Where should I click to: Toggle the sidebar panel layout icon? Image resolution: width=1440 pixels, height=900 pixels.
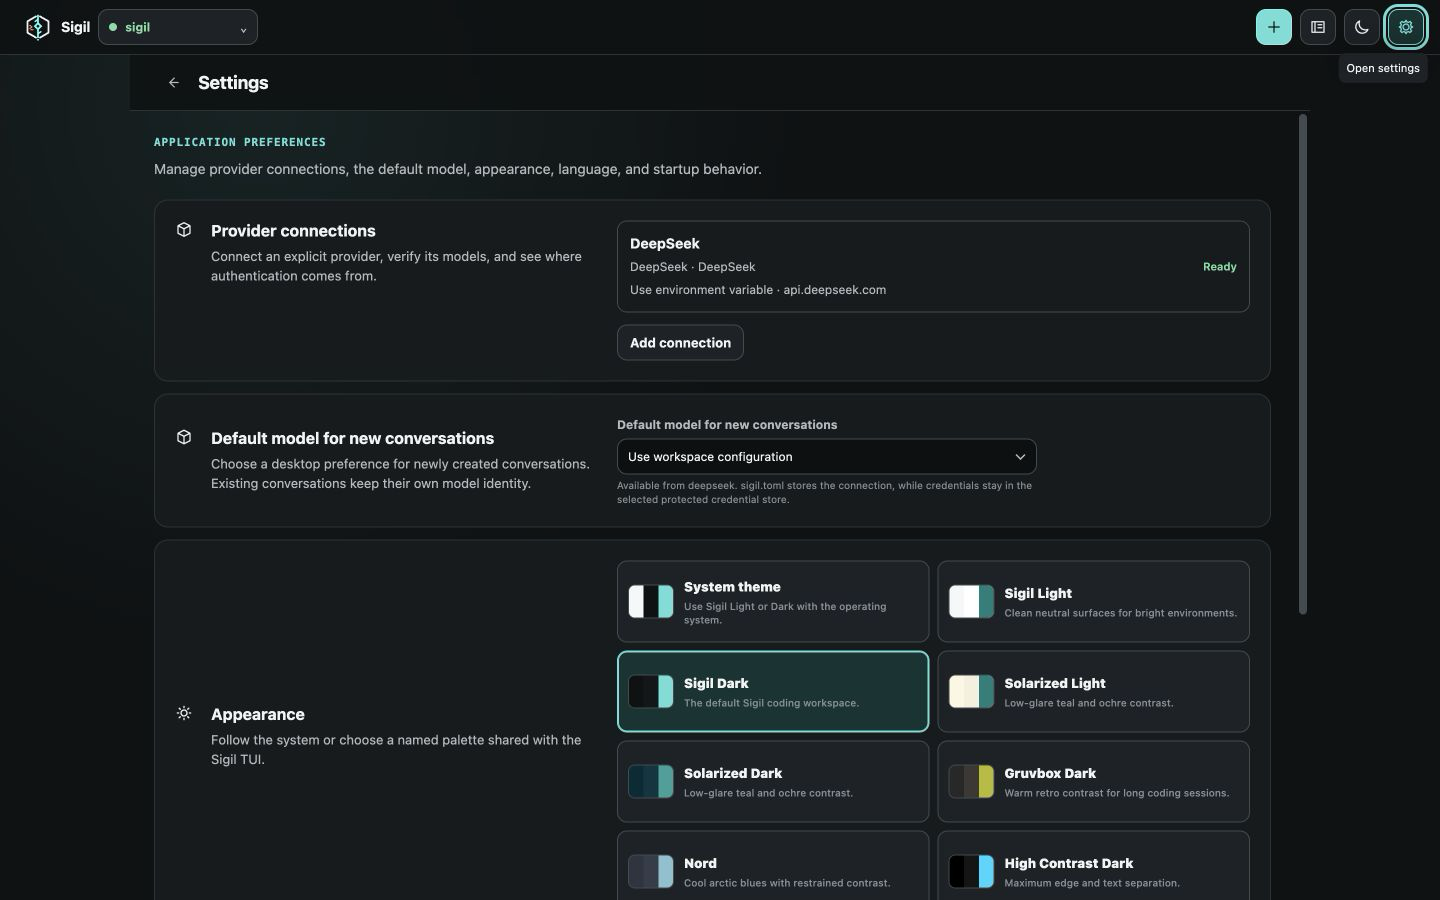point(1318,27)
